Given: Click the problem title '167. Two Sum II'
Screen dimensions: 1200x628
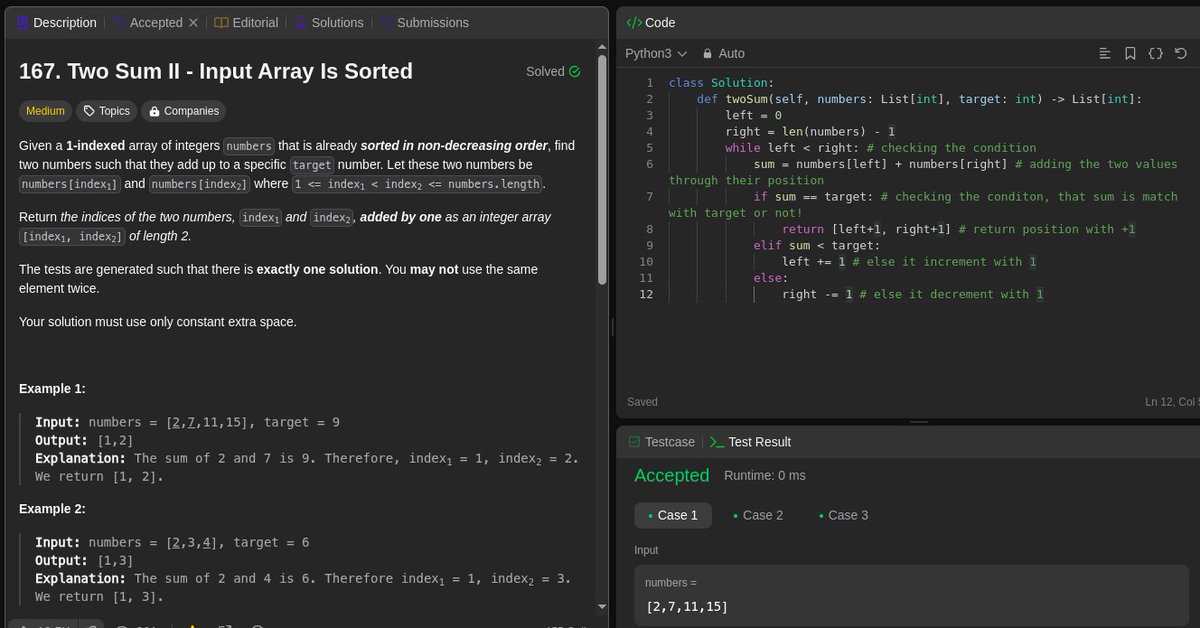Looking at the screenshot, I should point(216,71).
